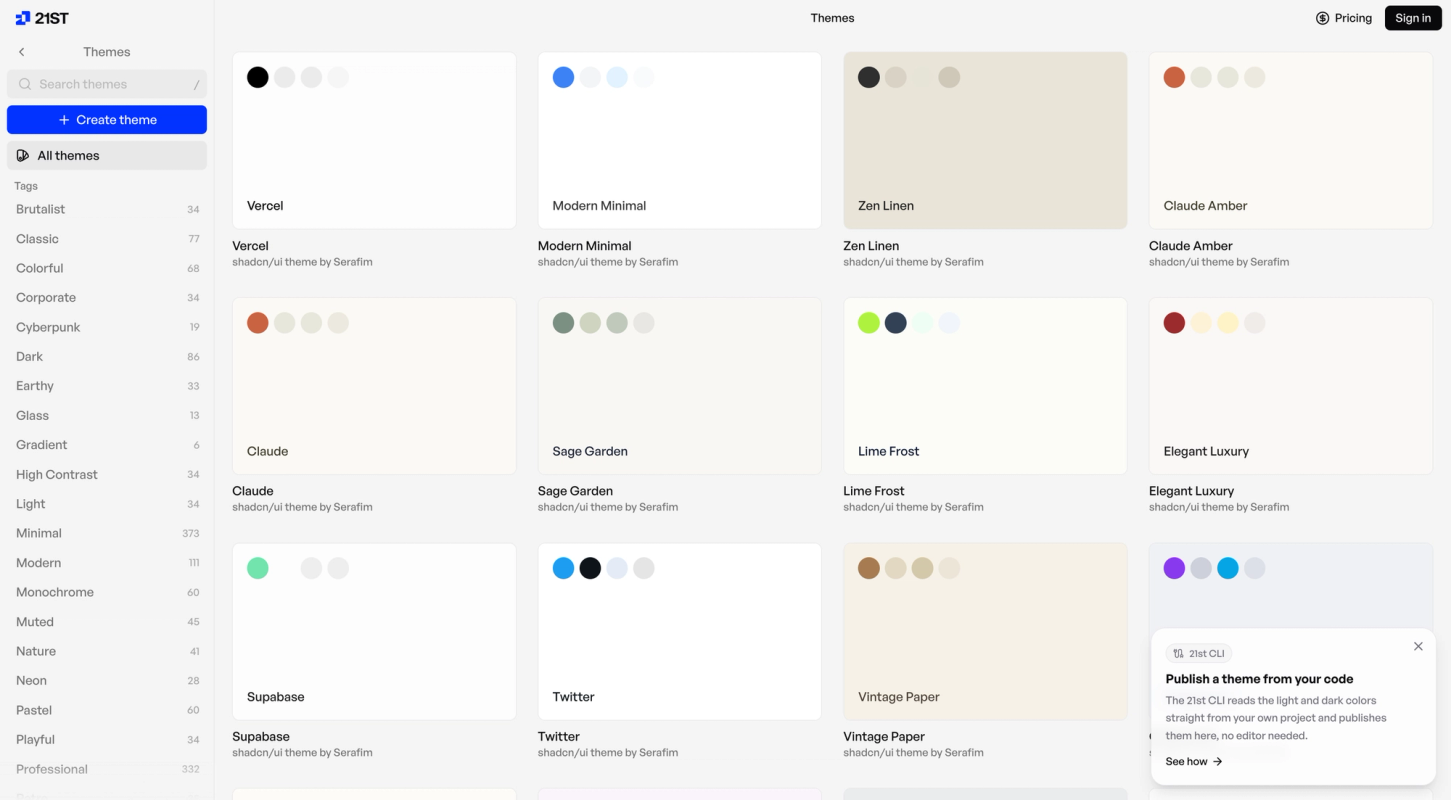Screen dimensions: 1451x800
Task: Filter by the Cyberpunk tag
Action: pyautogui.click(x=107, y=327)
